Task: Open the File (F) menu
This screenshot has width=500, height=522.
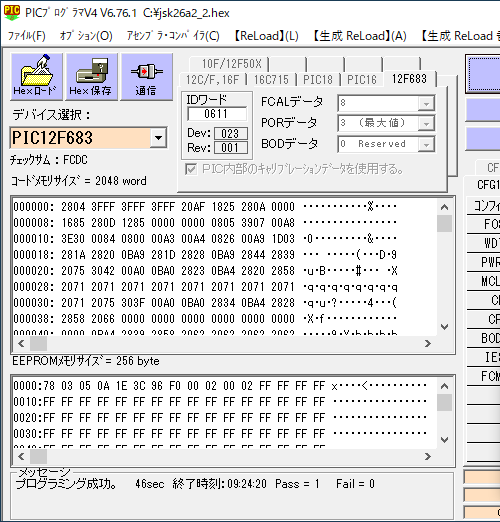Action: [x=27, y=36]
